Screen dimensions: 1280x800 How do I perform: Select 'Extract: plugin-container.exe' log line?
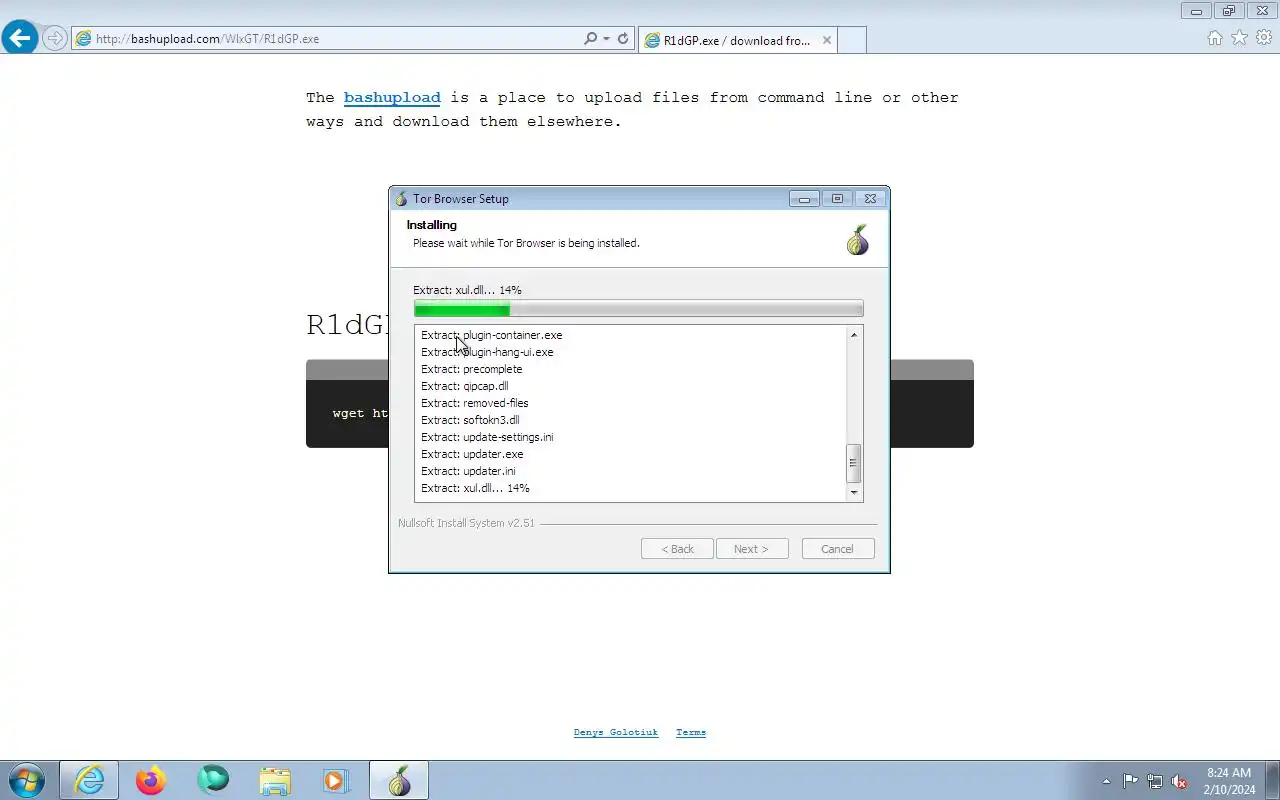click(491, 335)
